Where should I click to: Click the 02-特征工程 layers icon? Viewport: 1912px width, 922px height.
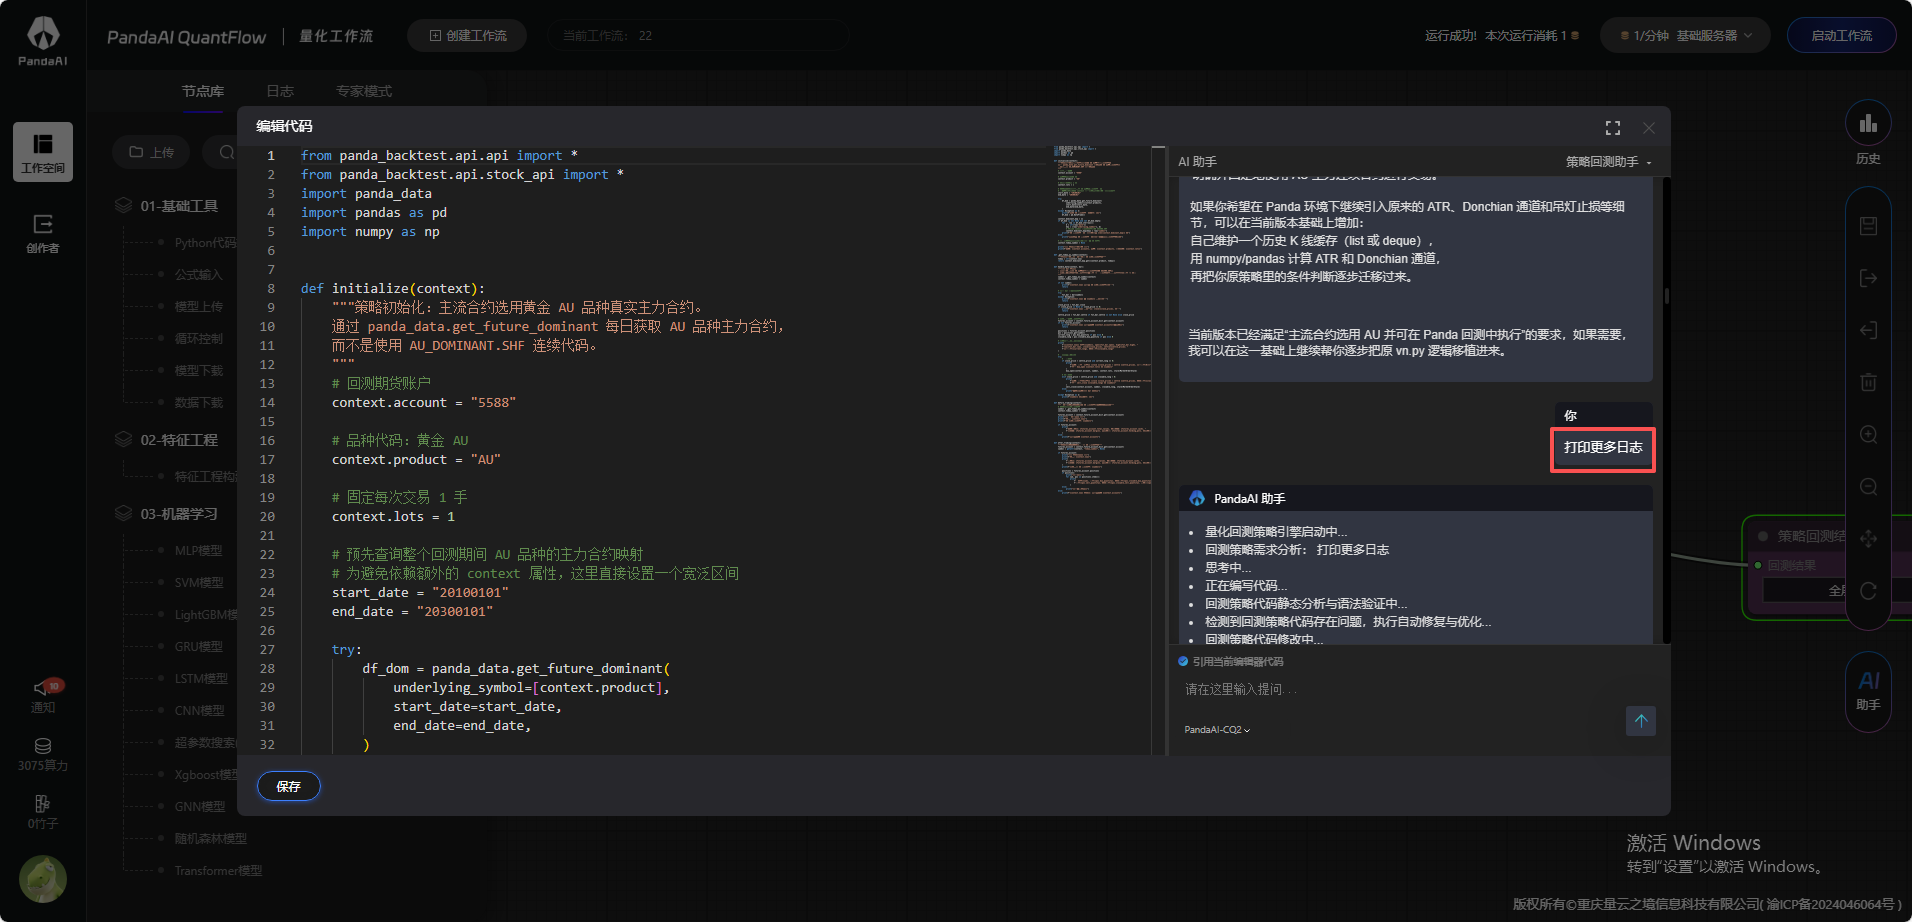pyautogui.click(x=123, y=439)
